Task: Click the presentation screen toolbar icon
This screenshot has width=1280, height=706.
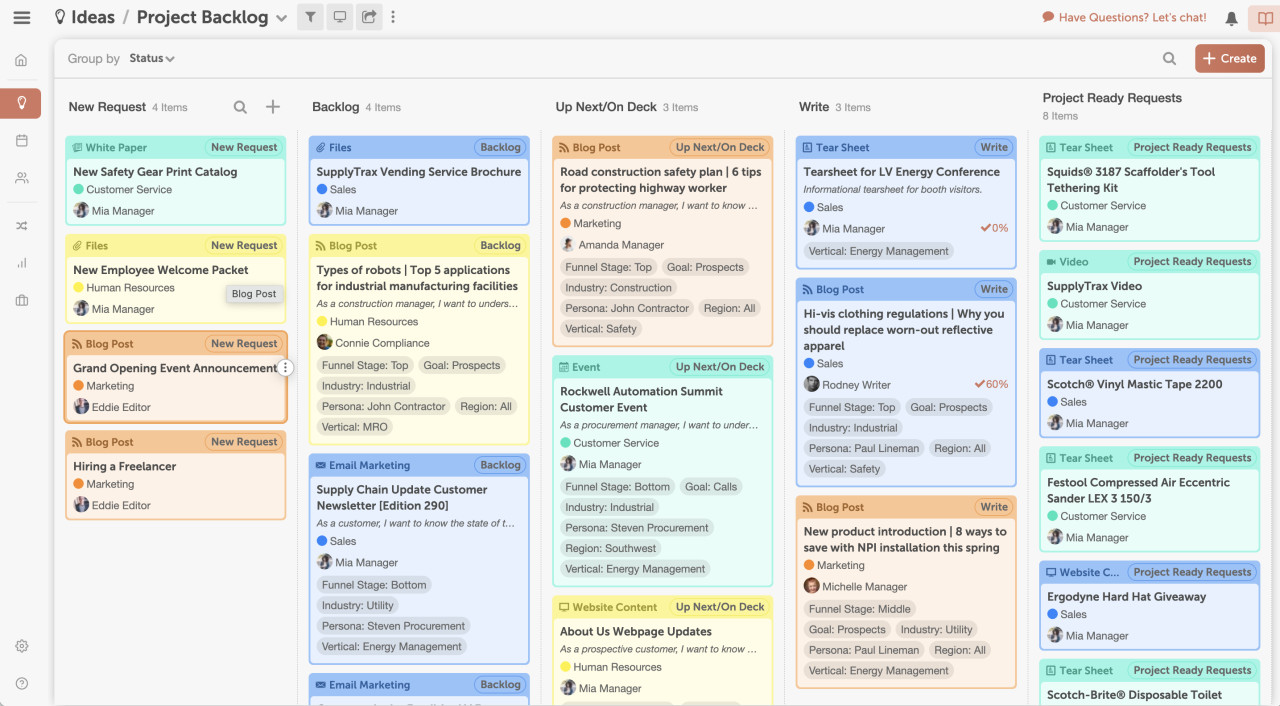Action: coord(340,17)
